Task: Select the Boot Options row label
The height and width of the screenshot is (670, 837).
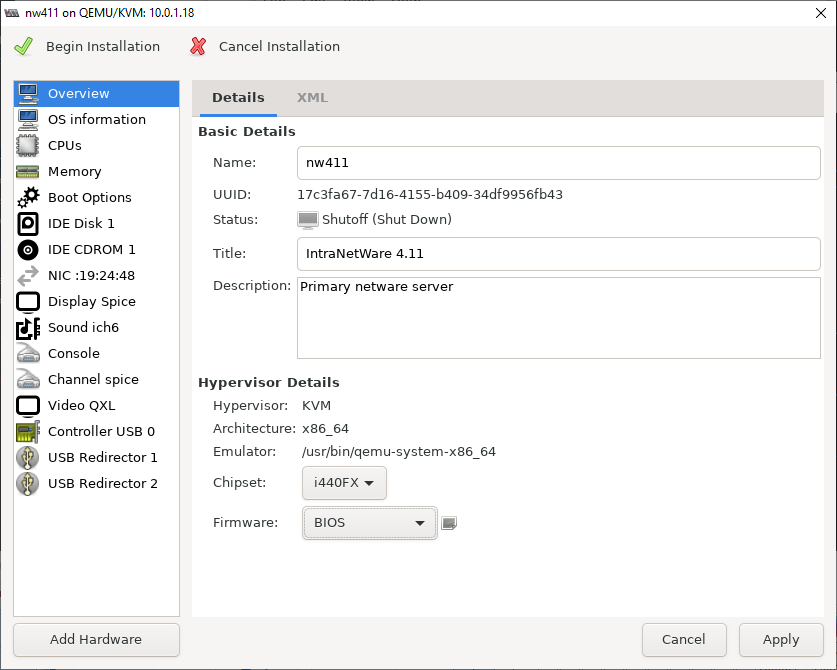Action: tap(90, 198)
